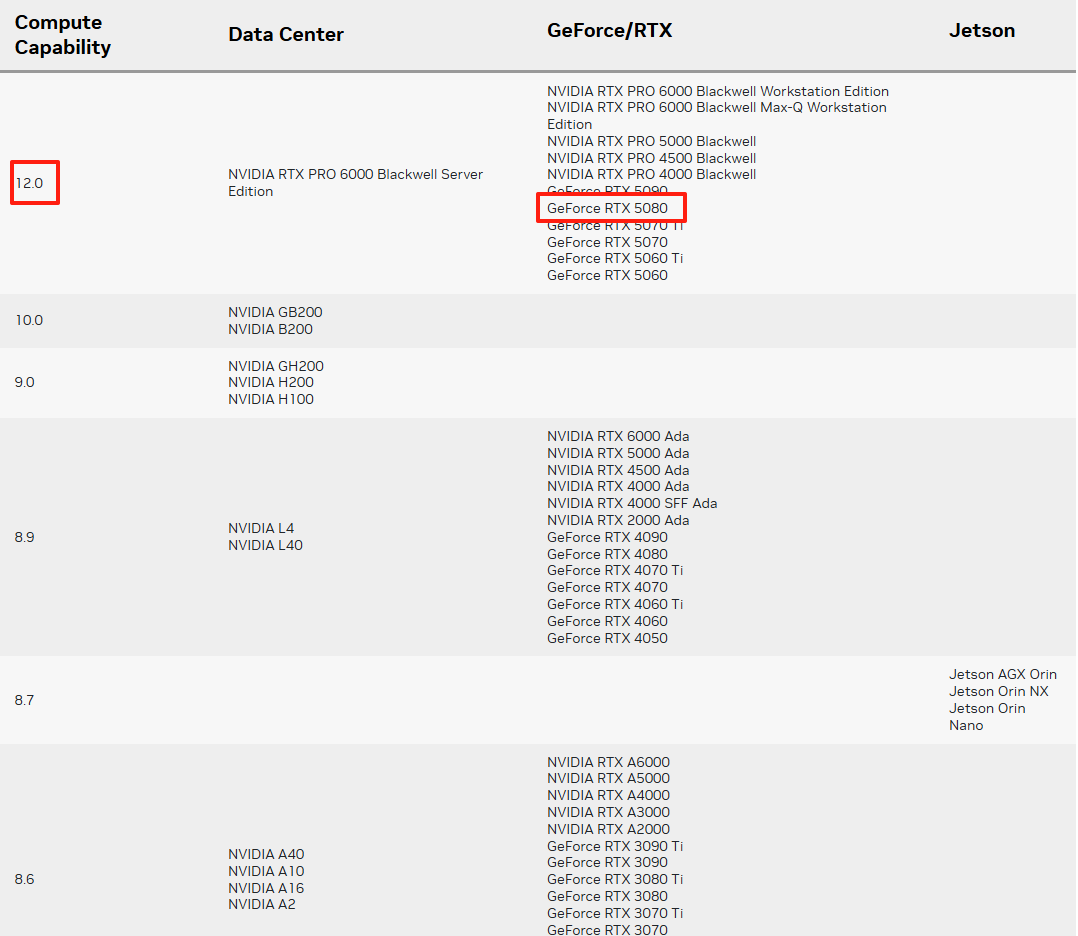Screen dimensions: 1078x936
Task: Click the GeForce/RTX column header
Action: tap(610, 30)
